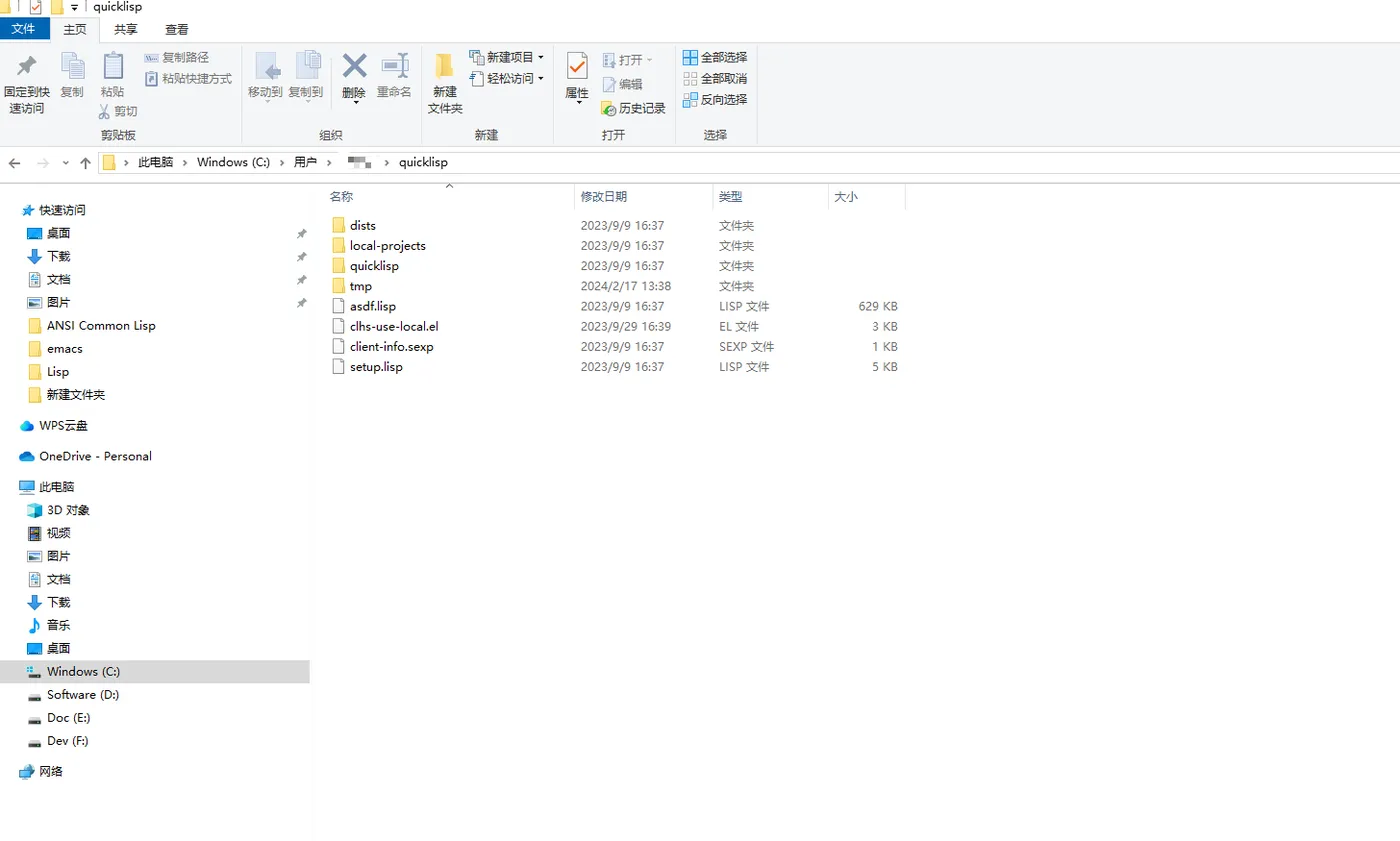Sort by 大小 column header
This screenshot has height=841, width=1400.
click(867, 197)
